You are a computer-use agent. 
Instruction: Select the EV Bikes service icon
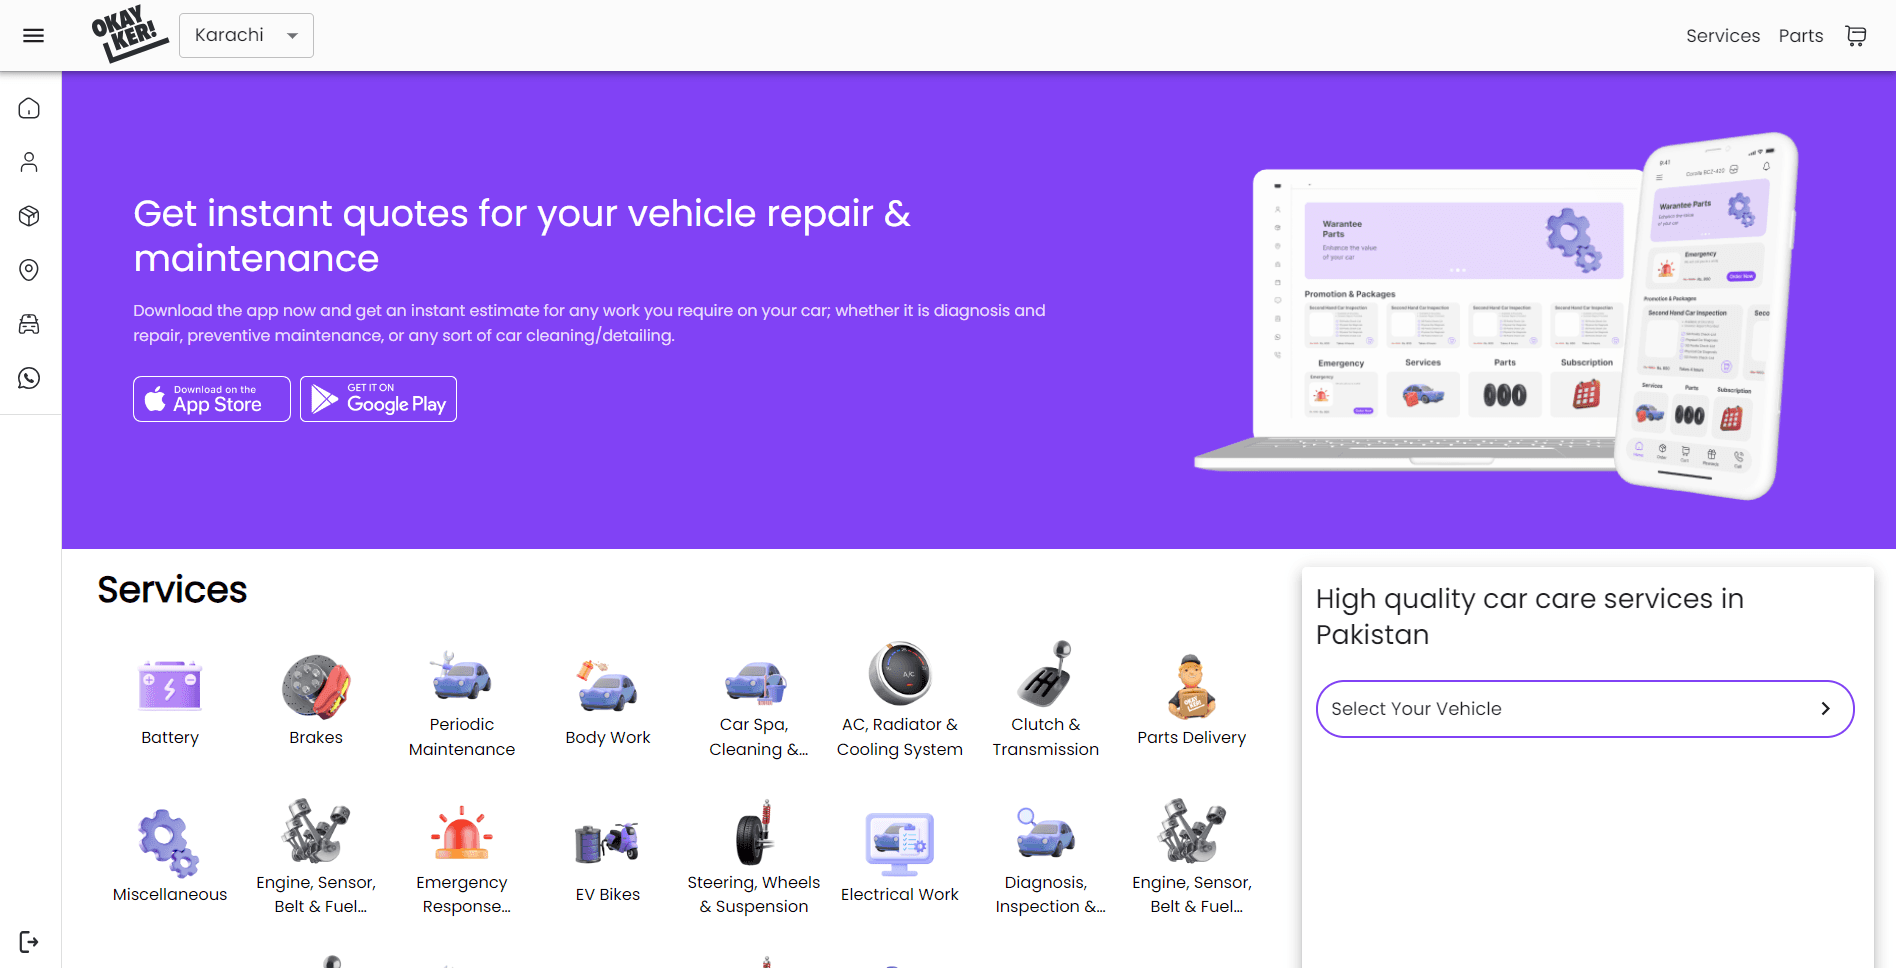coord(607,842)
